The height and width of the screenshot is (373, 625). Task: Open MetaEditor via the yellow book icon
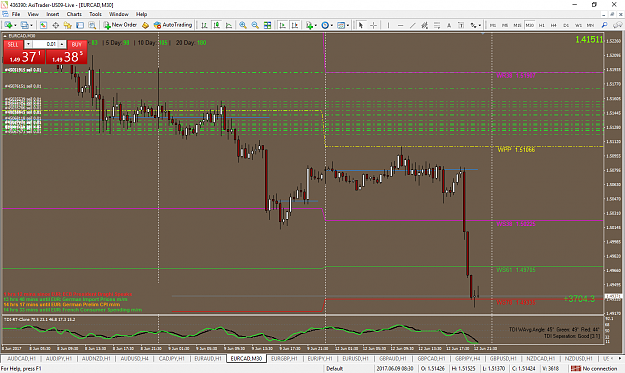click(x=145, y=25)
